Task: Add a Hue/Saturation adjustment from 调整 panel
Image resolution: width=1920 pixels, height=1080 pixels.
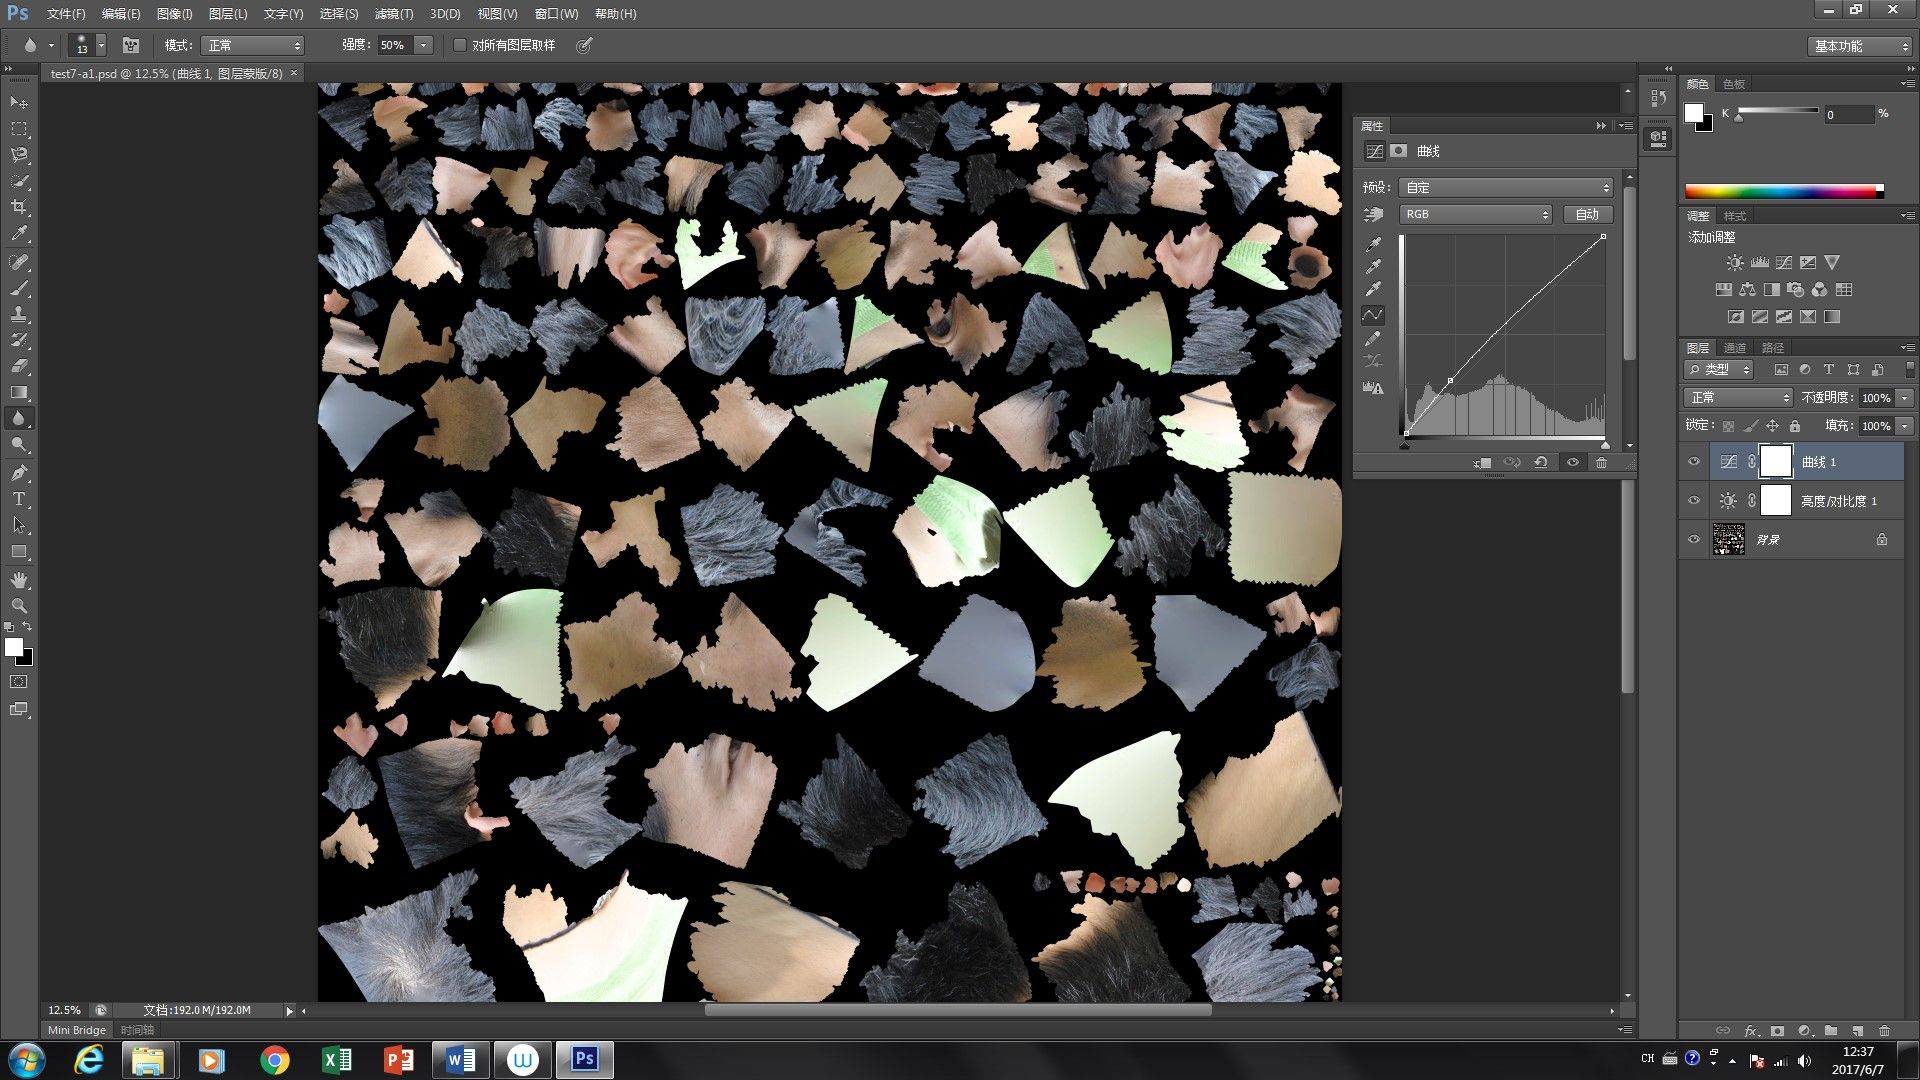Action: tap(1723, 289)
